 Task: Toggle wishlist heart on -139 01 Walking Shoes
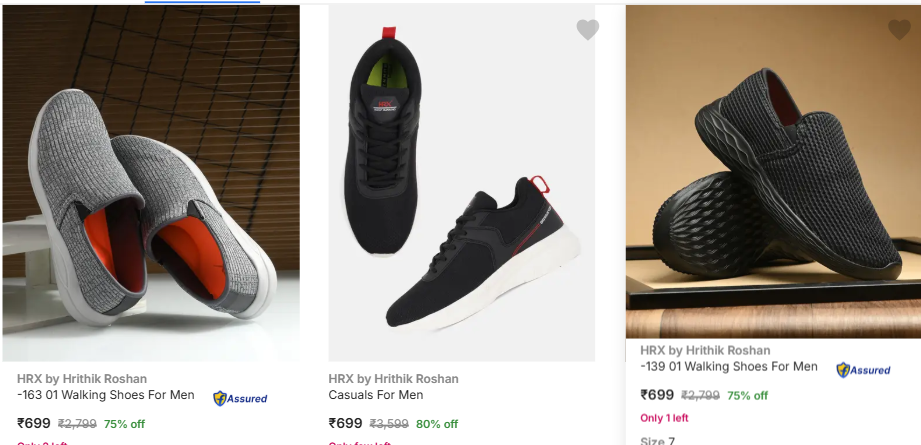pyautogui.click(x=899, y=30)
